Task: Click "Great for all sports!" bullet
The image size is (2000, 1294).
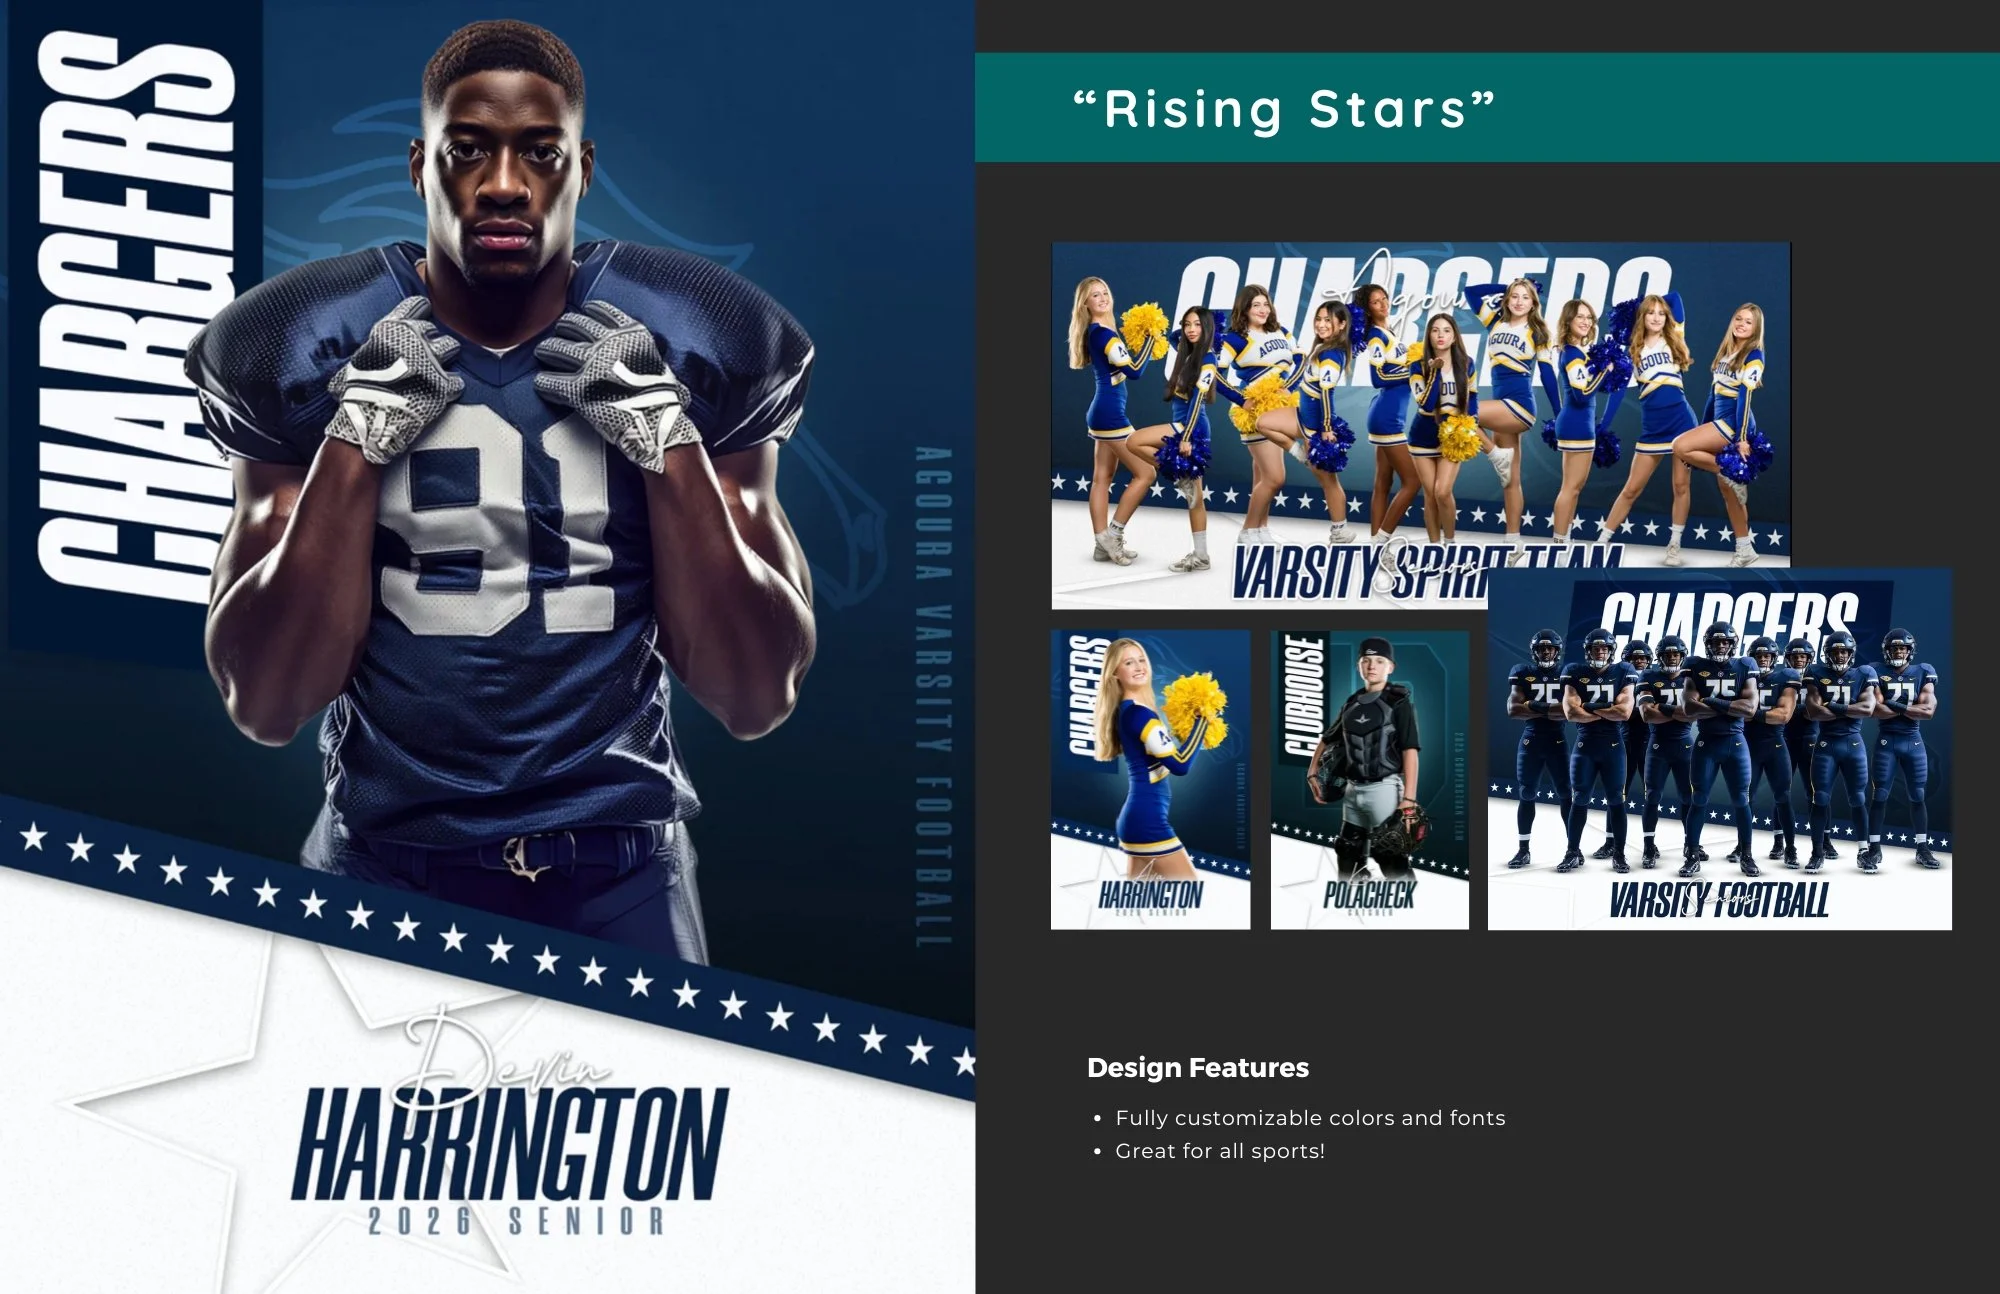Action: pos(1220,1151)
